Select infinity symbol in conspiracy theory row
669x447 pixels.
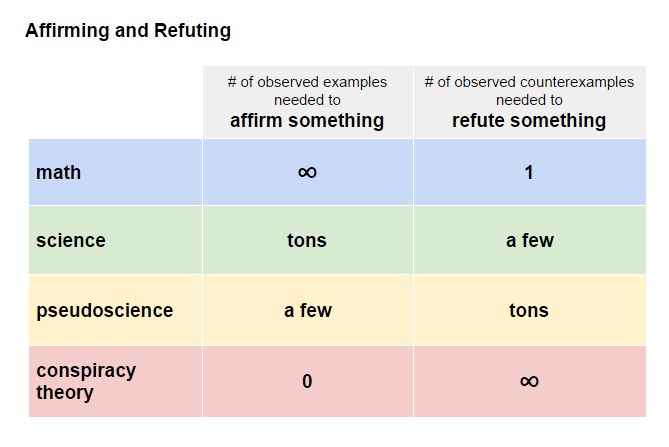[x=529, y=381]
